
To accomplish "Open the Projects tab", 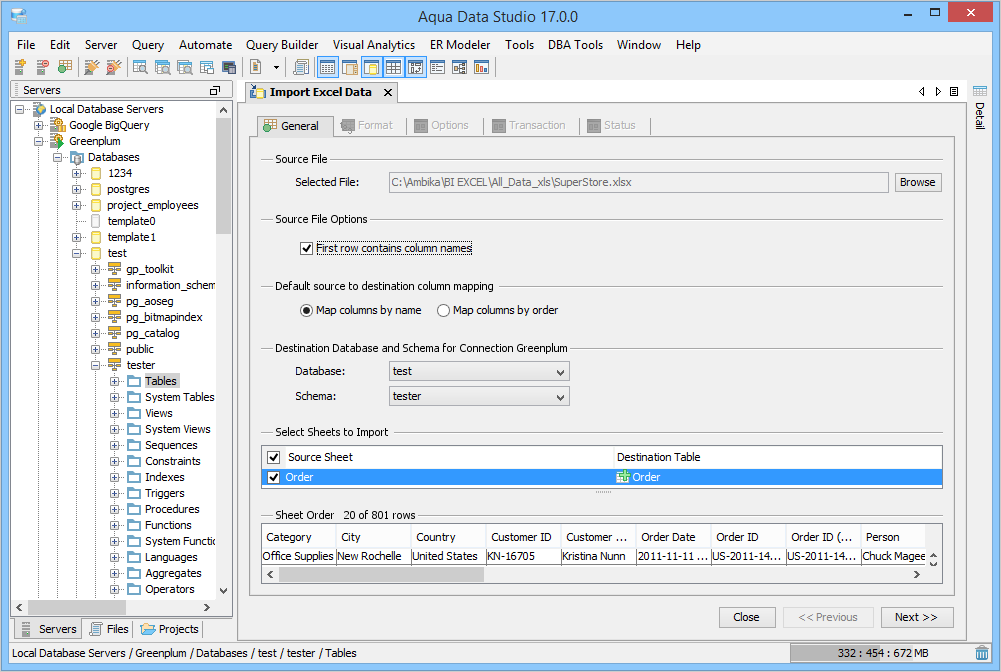I will 169,629.
